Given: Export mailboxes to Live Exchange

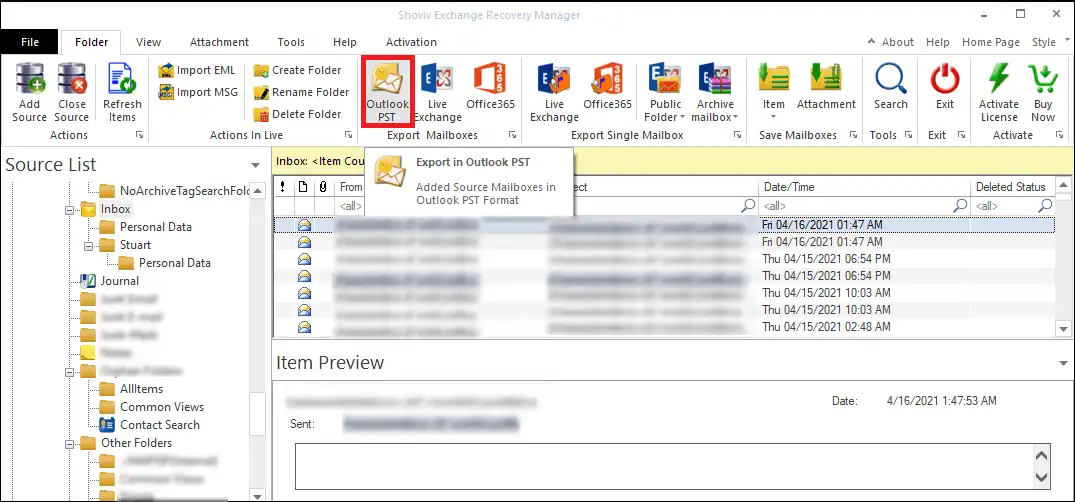Looking at the screenshot, I should click(437, 93).
